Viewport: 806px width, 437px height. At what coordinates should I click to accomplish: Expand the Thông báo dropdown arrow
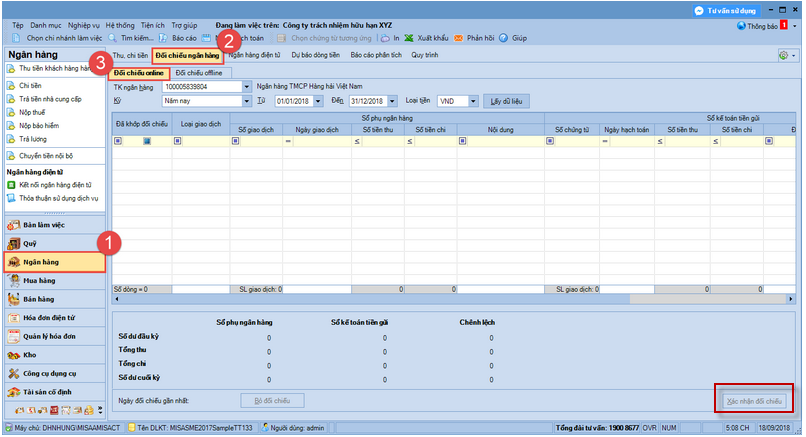(795, 26)
